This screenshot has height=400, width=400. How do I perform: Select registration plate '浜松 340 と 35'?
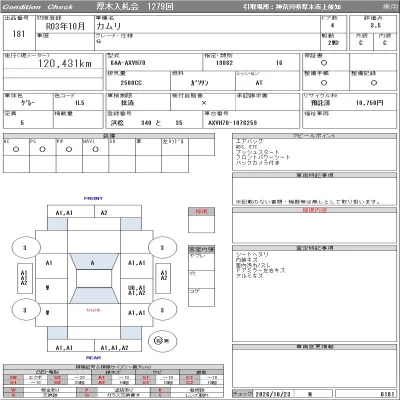(x=147, y=123)
